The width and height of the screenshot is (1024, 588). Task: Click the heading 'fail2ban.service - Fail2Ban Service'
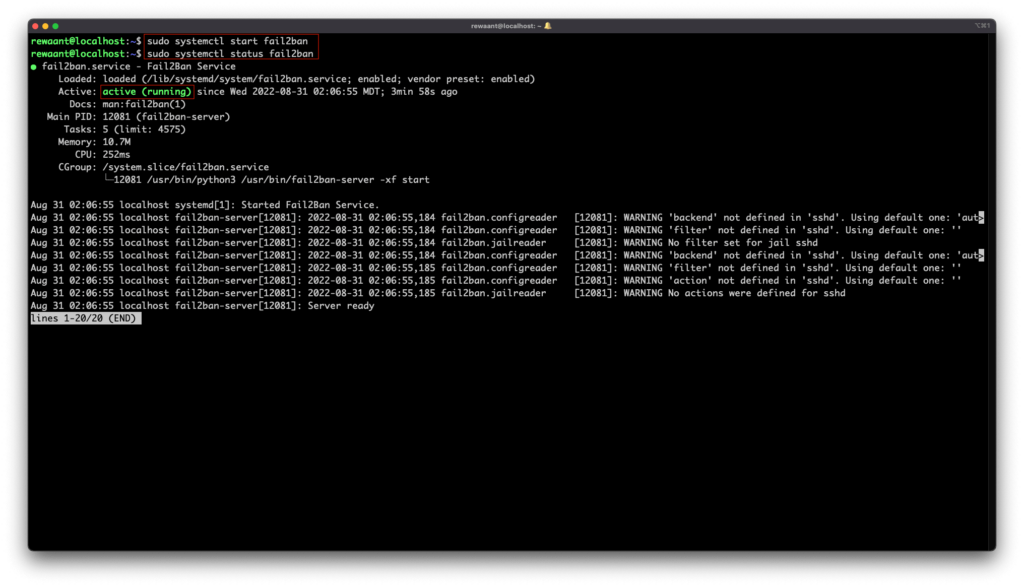click(138, 67)
